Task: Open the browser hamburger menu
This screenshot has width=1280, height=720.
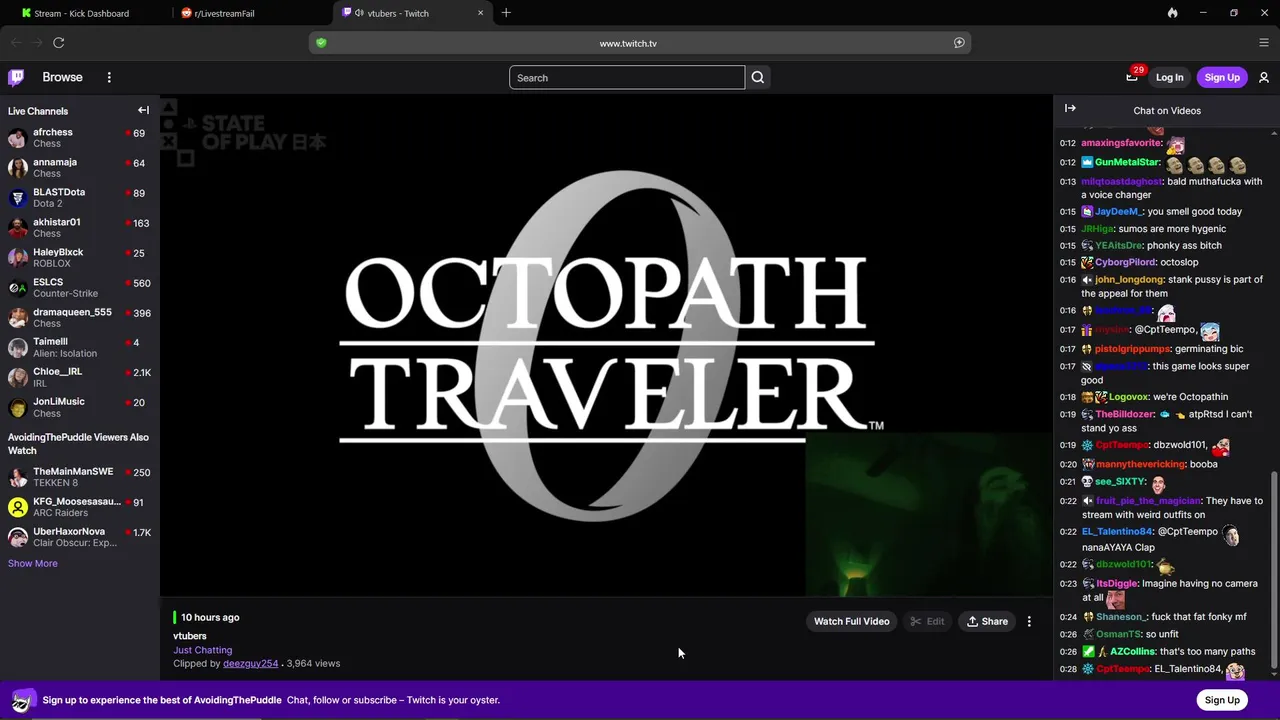Action: coord(1264,42)
